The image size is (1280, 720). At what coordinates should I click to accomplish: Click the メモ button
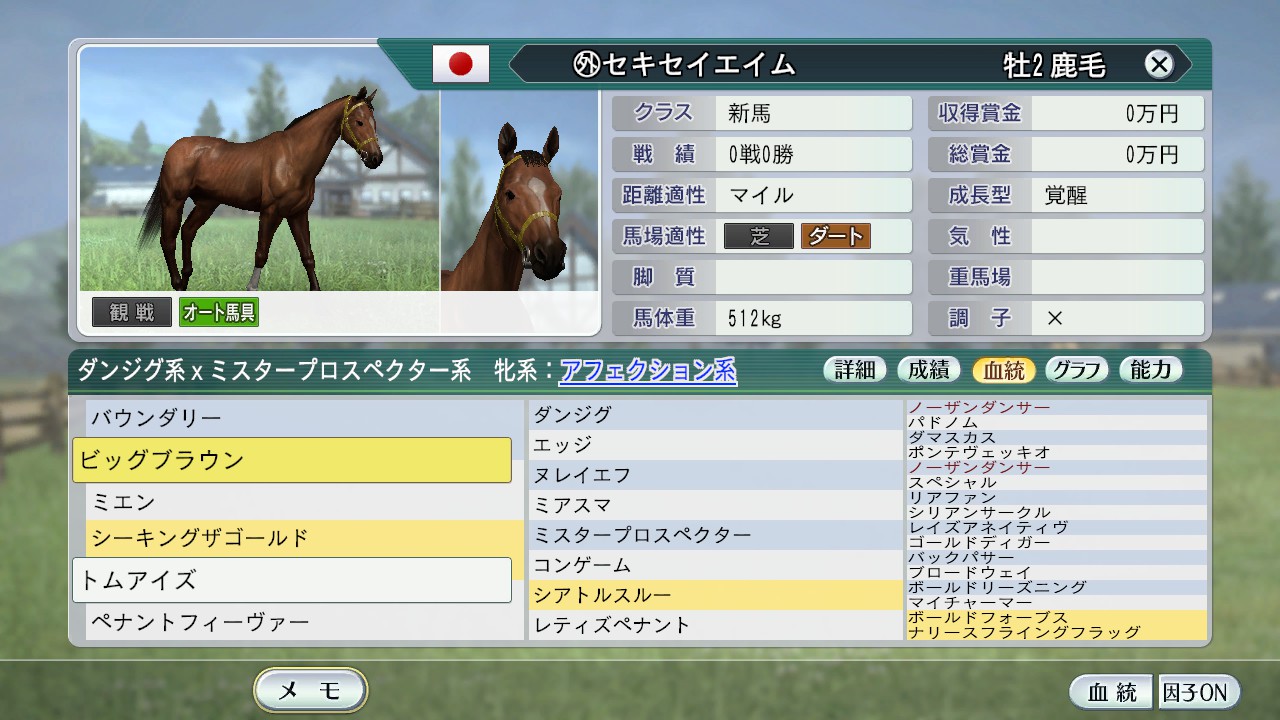pyautogui.click(x=310, y=690)
